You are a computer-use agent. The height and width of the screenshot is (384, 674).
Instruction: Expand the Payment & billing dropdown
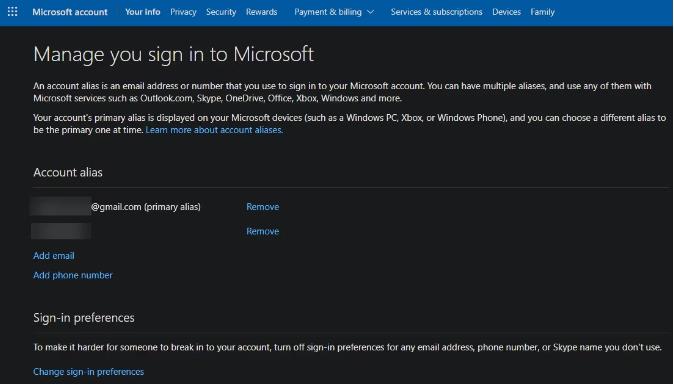pyautogui.click(x=334, y=12)
